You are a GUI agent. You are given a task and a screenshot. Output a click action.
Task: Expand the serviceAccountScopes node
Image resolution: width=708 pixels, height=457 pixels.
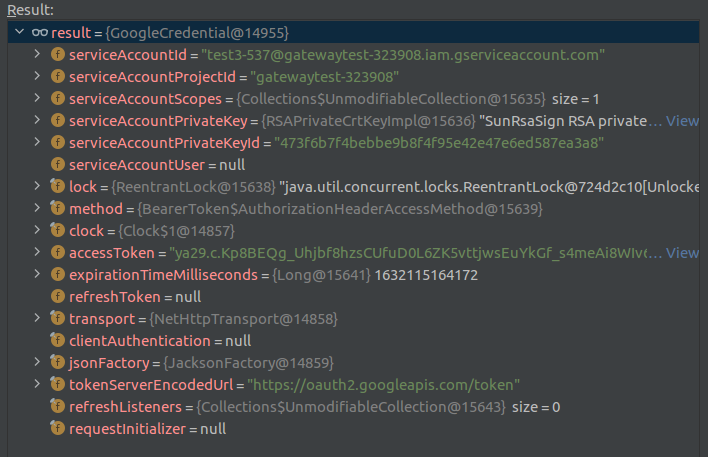coord(37,98)
